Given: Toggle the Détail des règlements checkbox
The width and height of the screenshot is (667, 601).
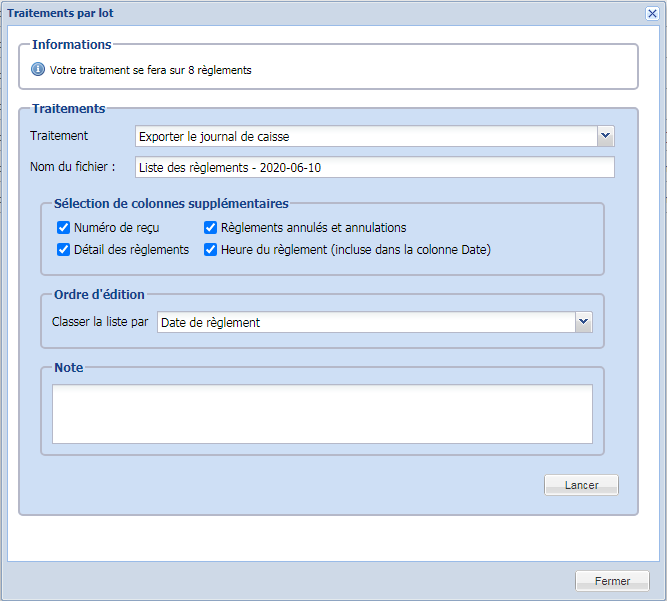Looking at the screenshot, I should click(x=63, y=250).
